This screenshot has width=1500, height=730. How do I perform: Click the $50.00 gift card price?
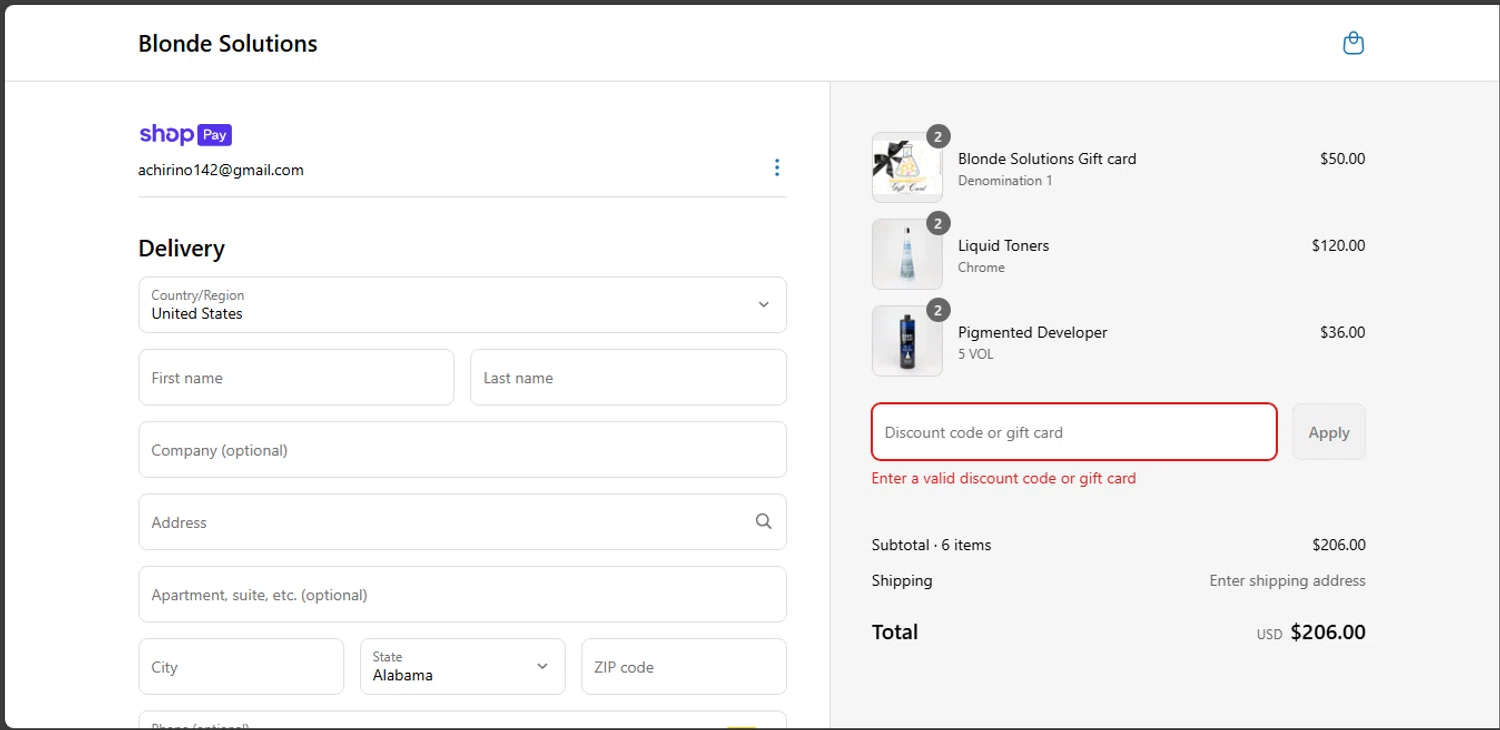pyautogui.click(x=1342, y=159)
